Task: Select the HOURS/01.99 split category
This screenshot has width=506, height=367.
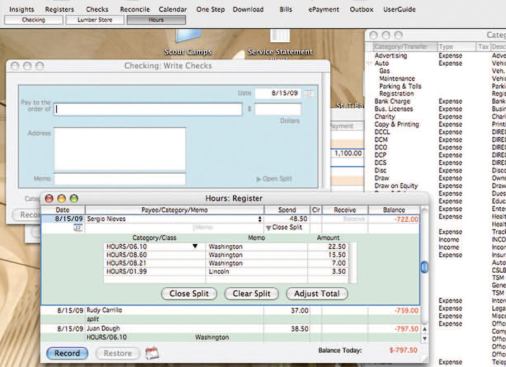Action: (126, 272)
